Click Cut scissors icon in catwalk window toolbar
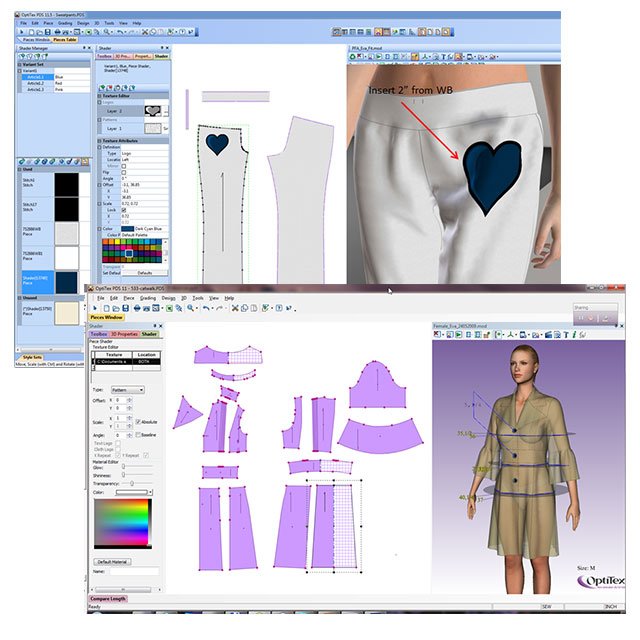Viewport: 640px width, 640px height. coord(235,308)
